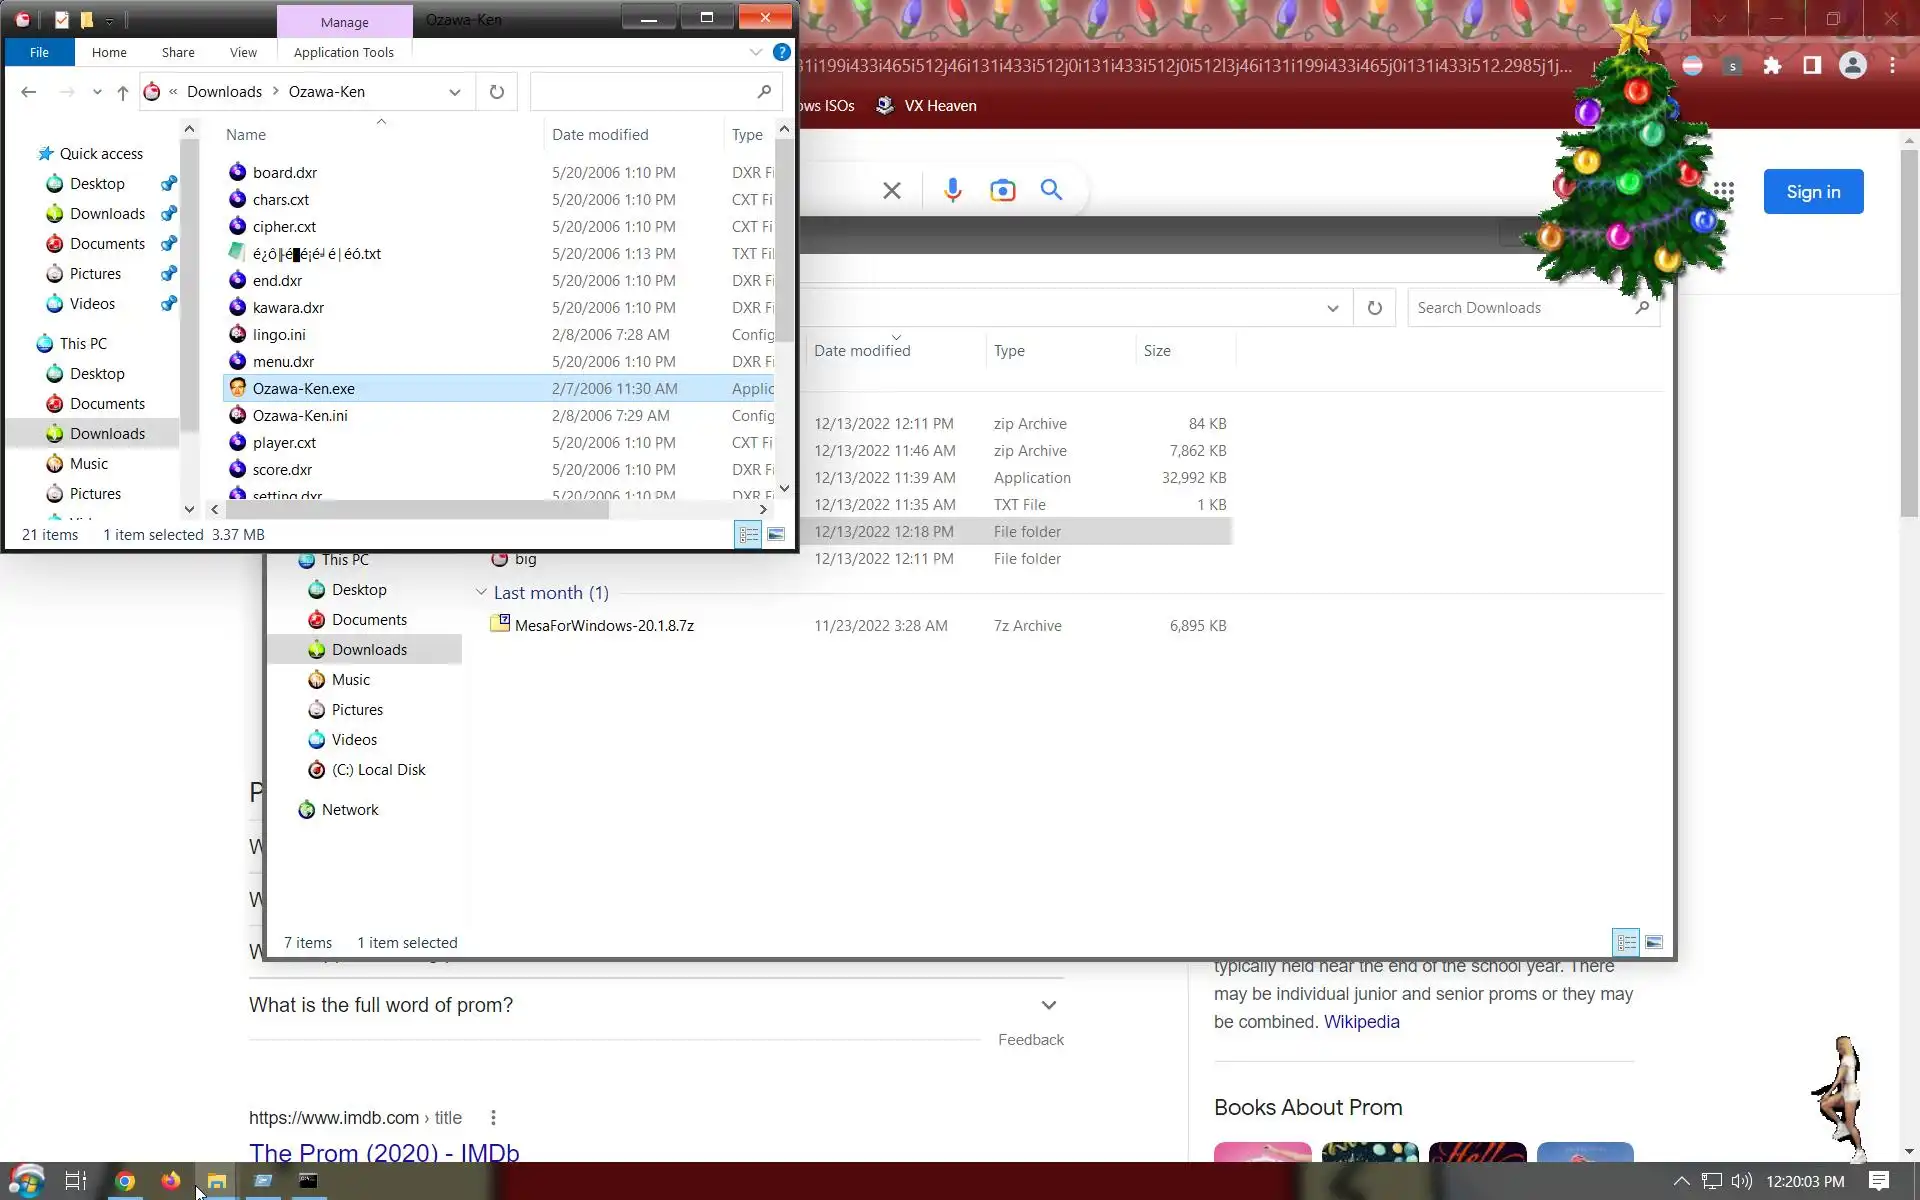Open the Wikipedia link

coord(1361,1022)
